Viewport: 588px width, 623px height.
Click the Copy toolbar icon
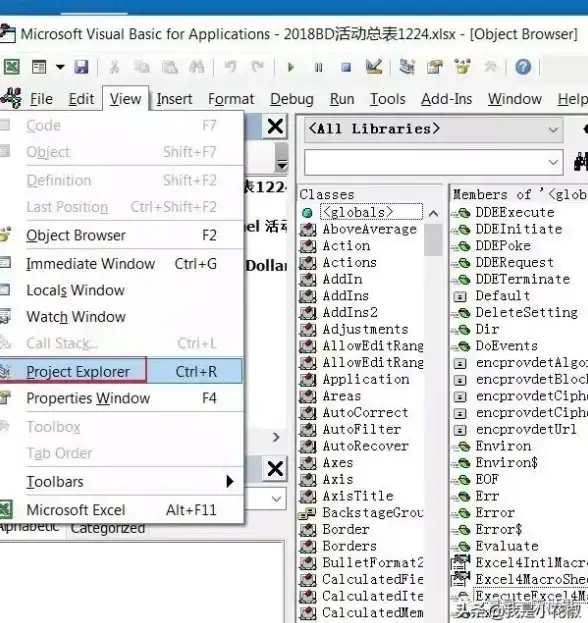click(x=141, y=67)
